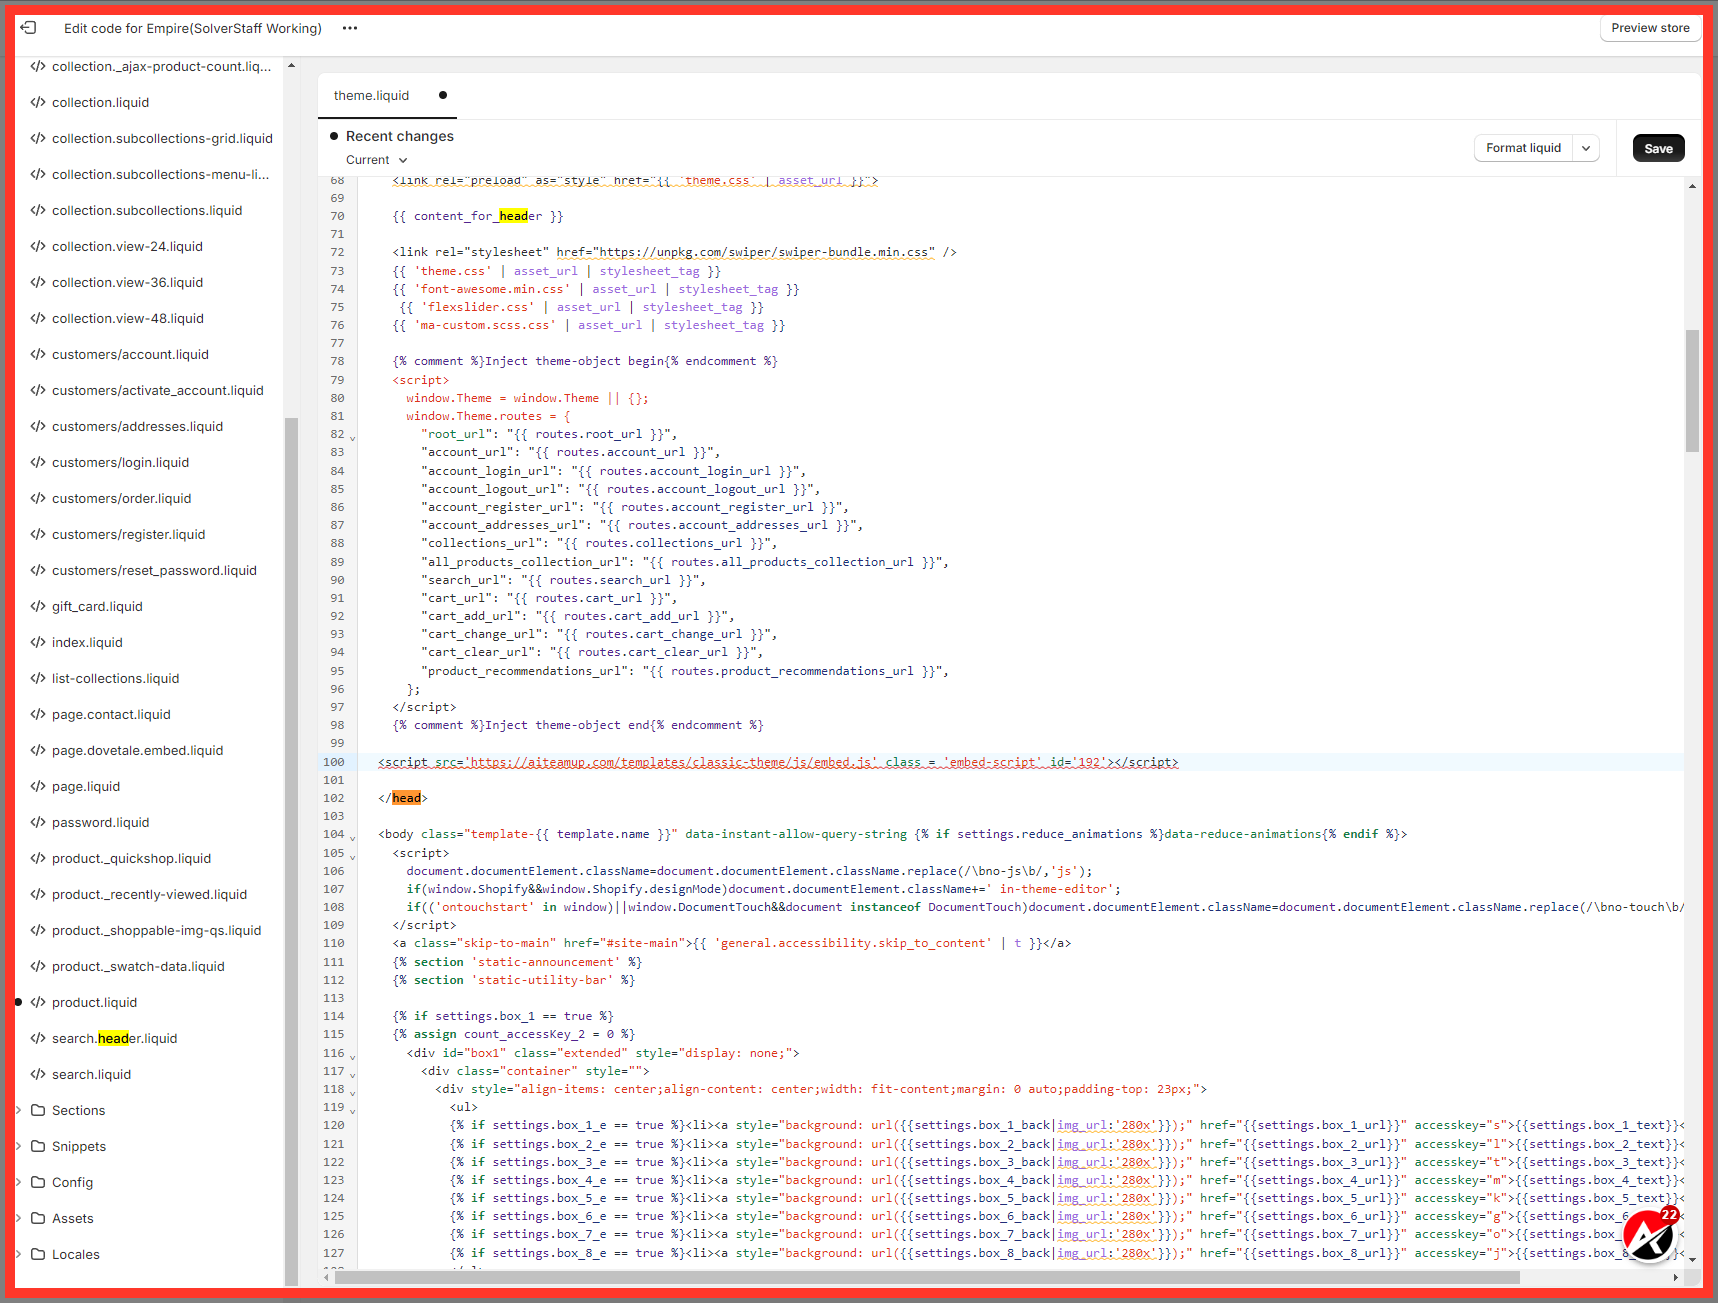Click the horizontal scrollbar of the editor

click(x=926, y=1277)
